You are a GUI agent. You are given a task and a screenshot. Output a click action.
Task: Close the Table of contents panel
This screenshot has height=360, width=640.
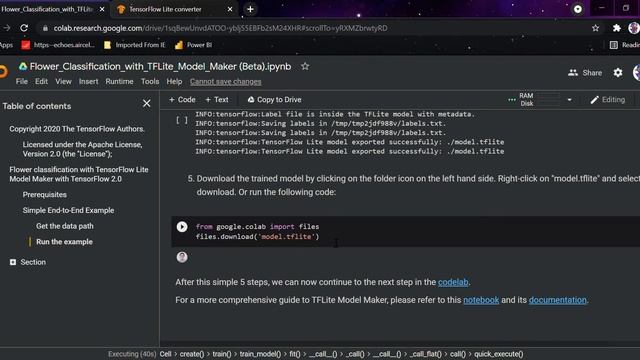147,104
